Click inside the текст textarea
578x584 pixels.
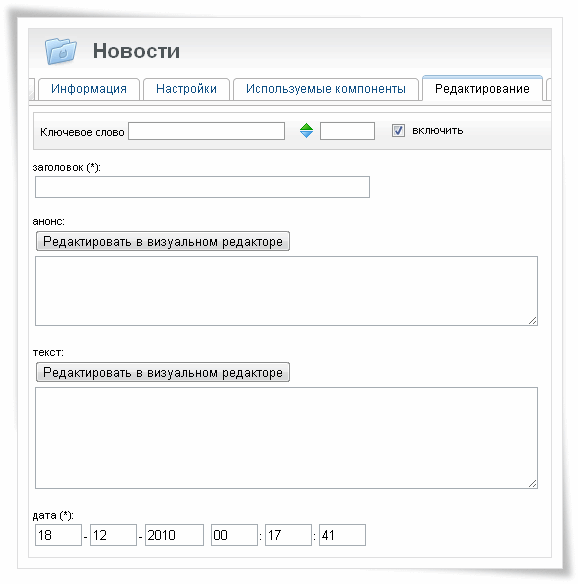pos(286,438)
